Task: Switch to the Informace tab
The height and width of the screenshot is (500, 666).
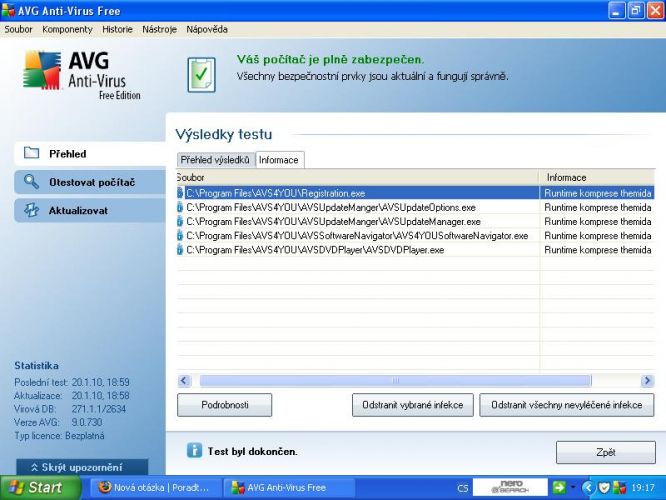Action: coord(279,160)
